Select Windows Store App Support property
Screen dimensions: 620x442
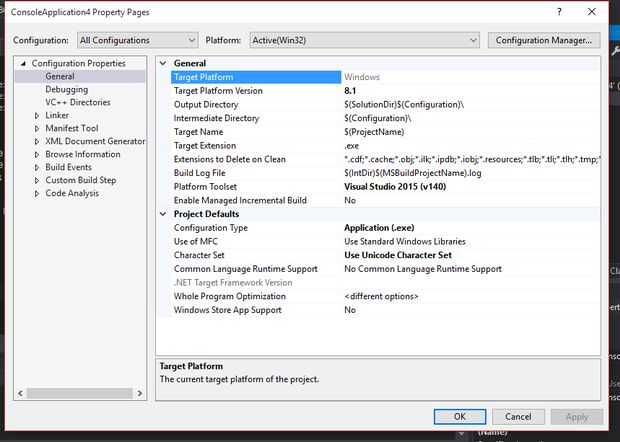click(x=227, y=310)
